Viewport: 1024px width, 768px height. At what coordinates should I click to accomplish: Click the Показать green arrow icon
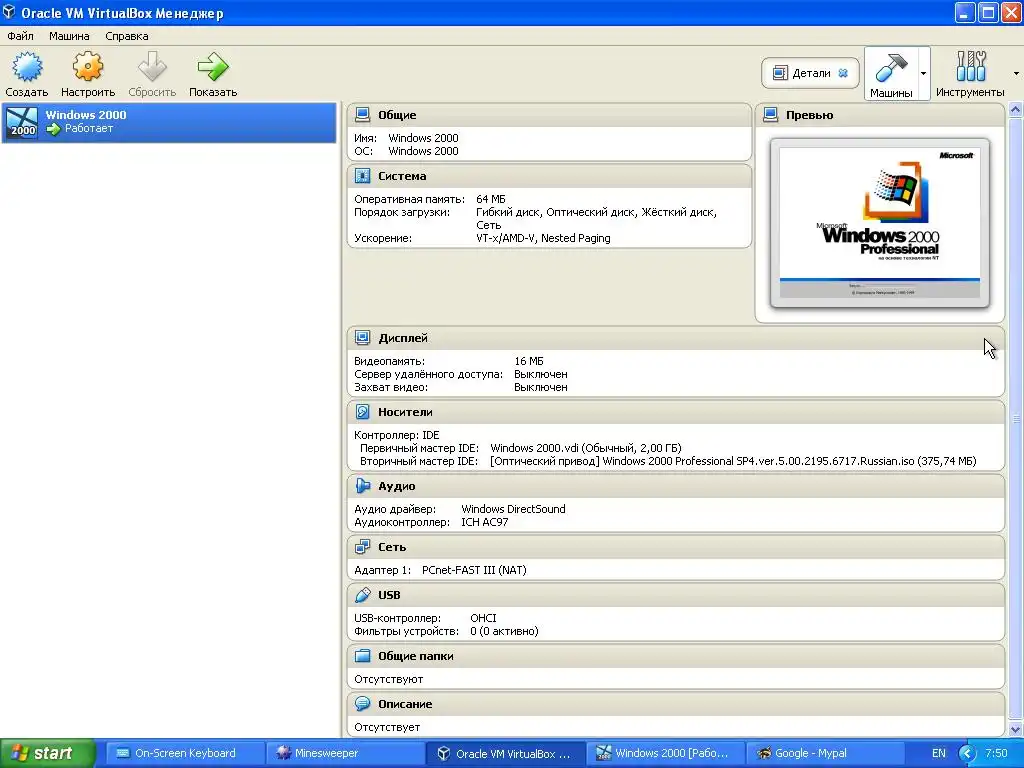213,67
